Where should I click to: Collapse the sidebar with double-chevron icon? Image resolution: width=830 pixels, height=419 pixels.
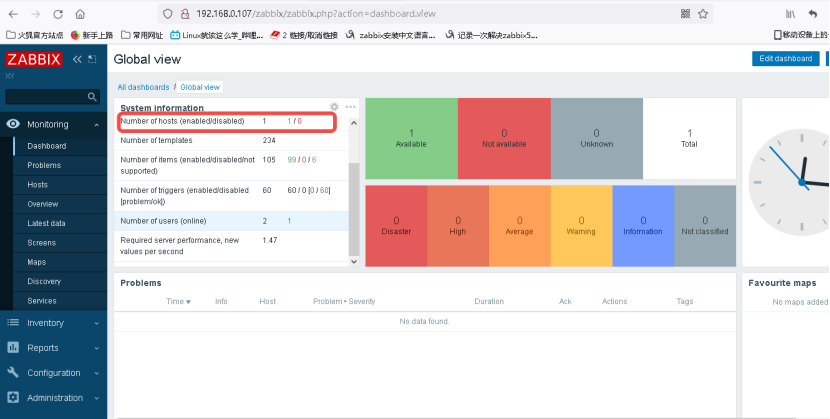pyautogui.click(x=77, y=59)
